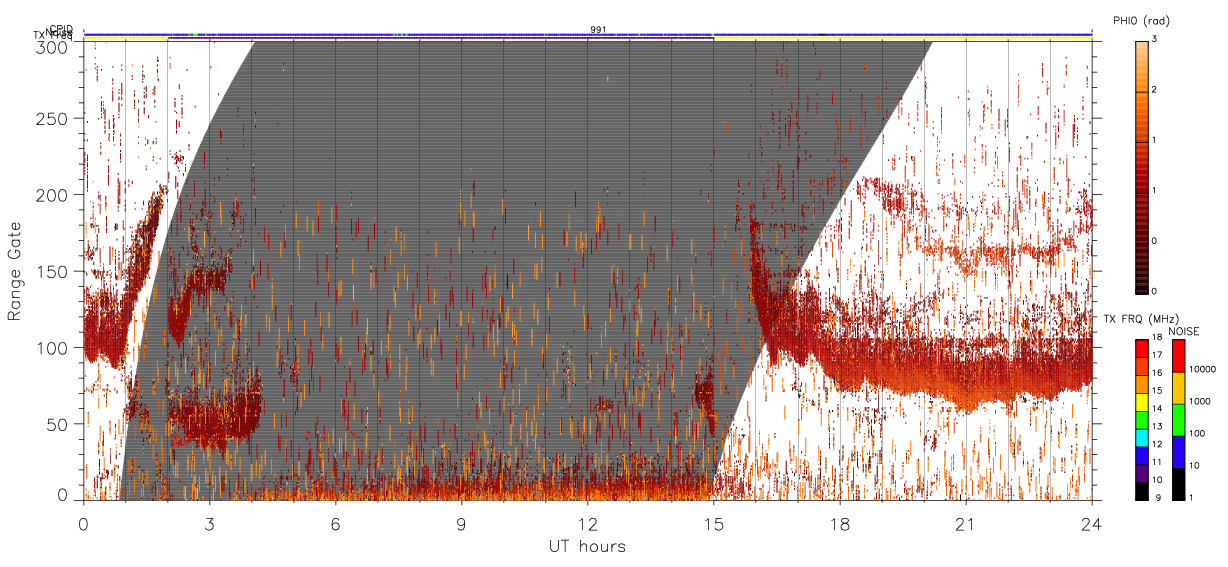Click the 6 tick on UT hours axis

[335, 521]
